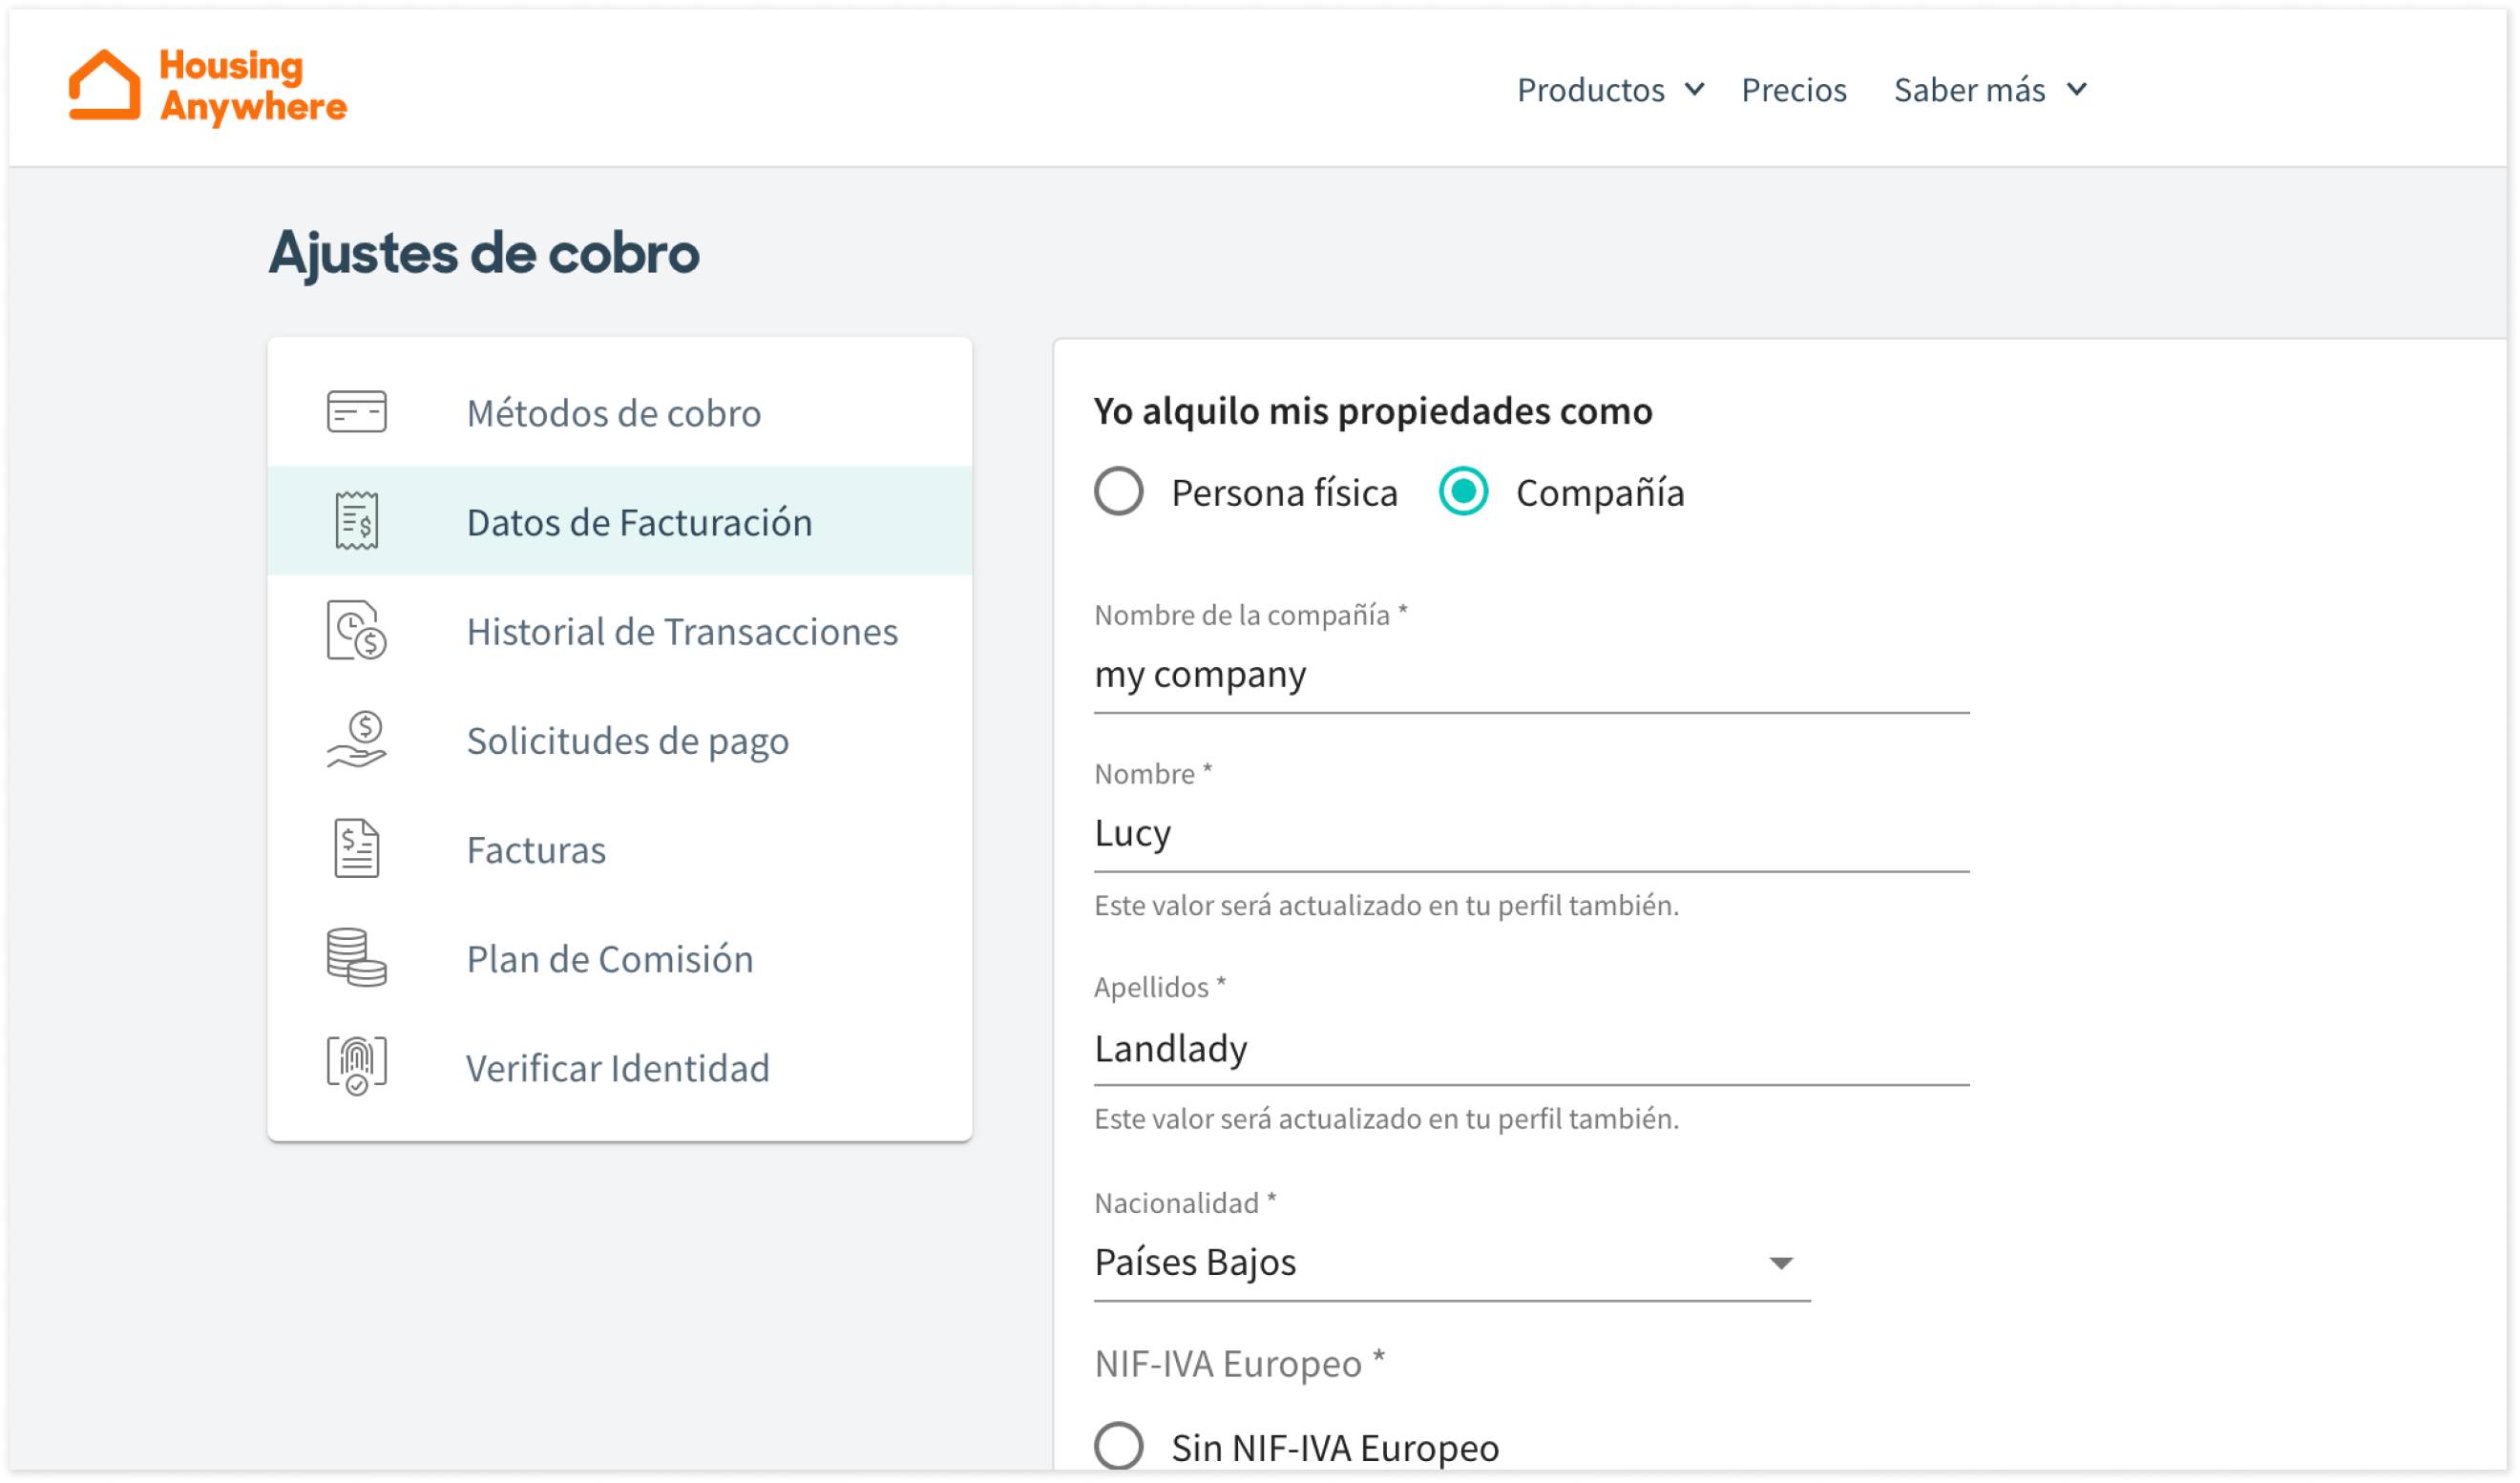Click the receipt icon next to Datos de Facturación
The height and width of the screenshot is (1483, 2520).
[x=356, y=521]
